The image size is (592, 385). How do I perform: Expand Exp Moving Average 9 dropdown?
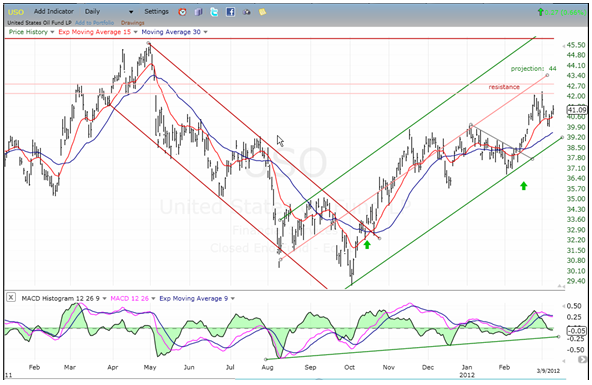coord(233,299)
